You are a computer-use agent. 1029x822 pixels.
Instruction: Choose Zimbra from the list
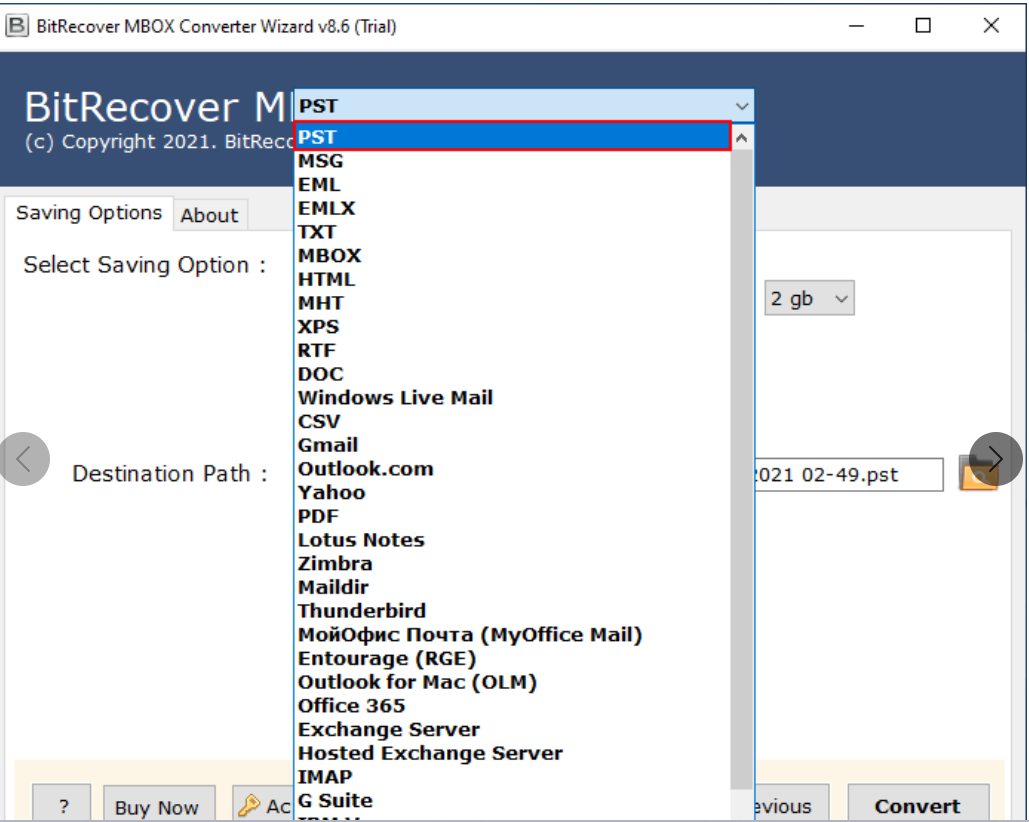[x=513, y=564]
